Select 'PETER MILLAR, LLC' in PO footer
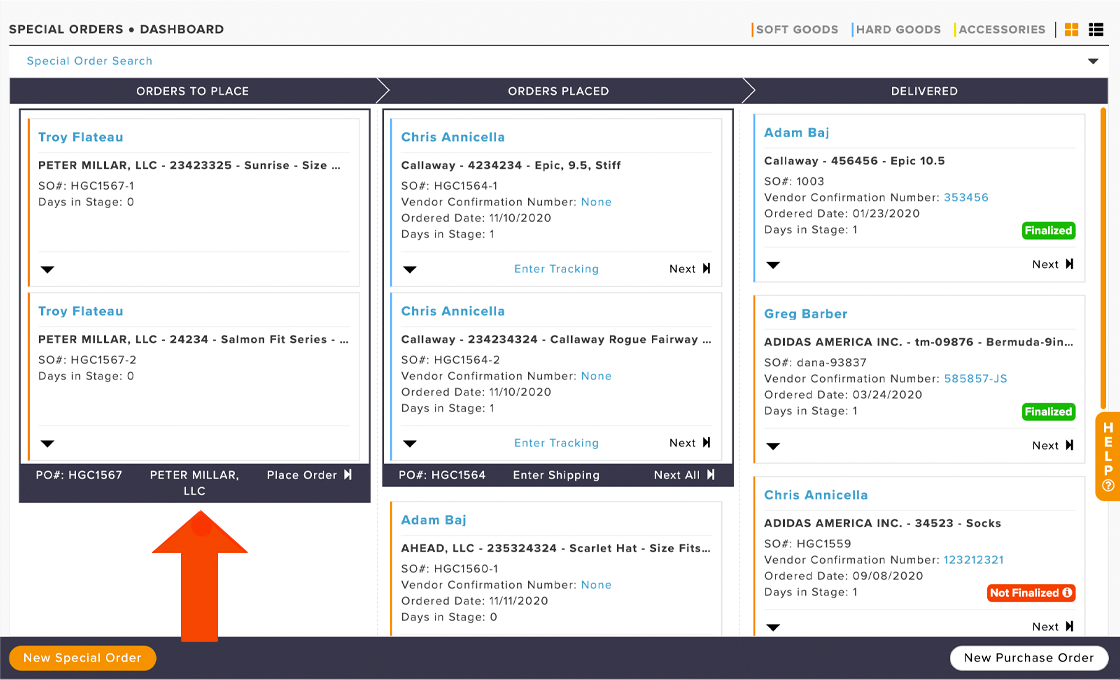The height and width of the screenshot is (680, 1120). coord(194,483)
